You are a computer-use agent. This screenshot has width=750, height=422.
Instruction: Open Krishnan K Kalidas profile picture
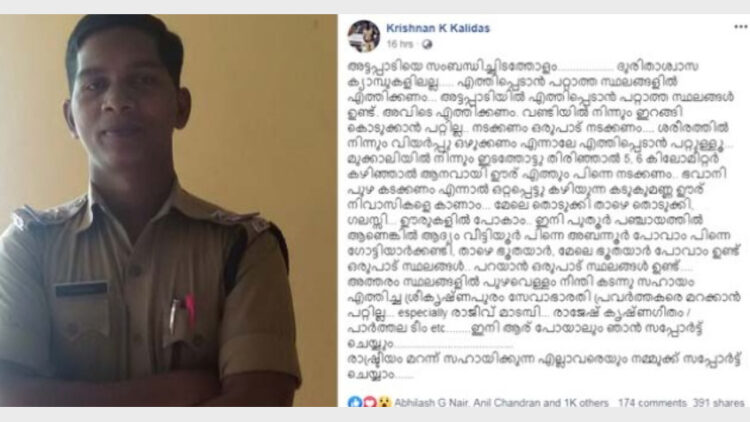tap(364, 36)
